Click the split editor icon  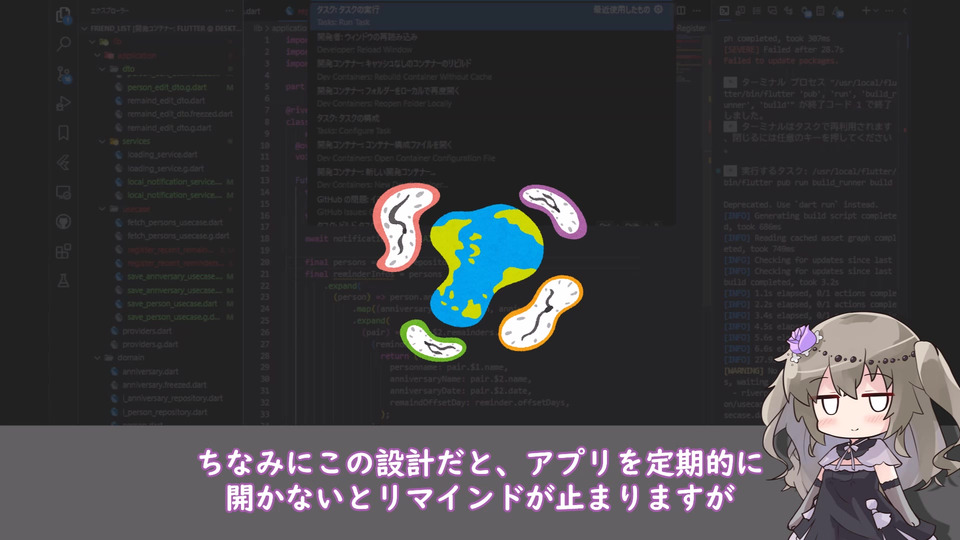pyautogui.click(x=681, y=11)
